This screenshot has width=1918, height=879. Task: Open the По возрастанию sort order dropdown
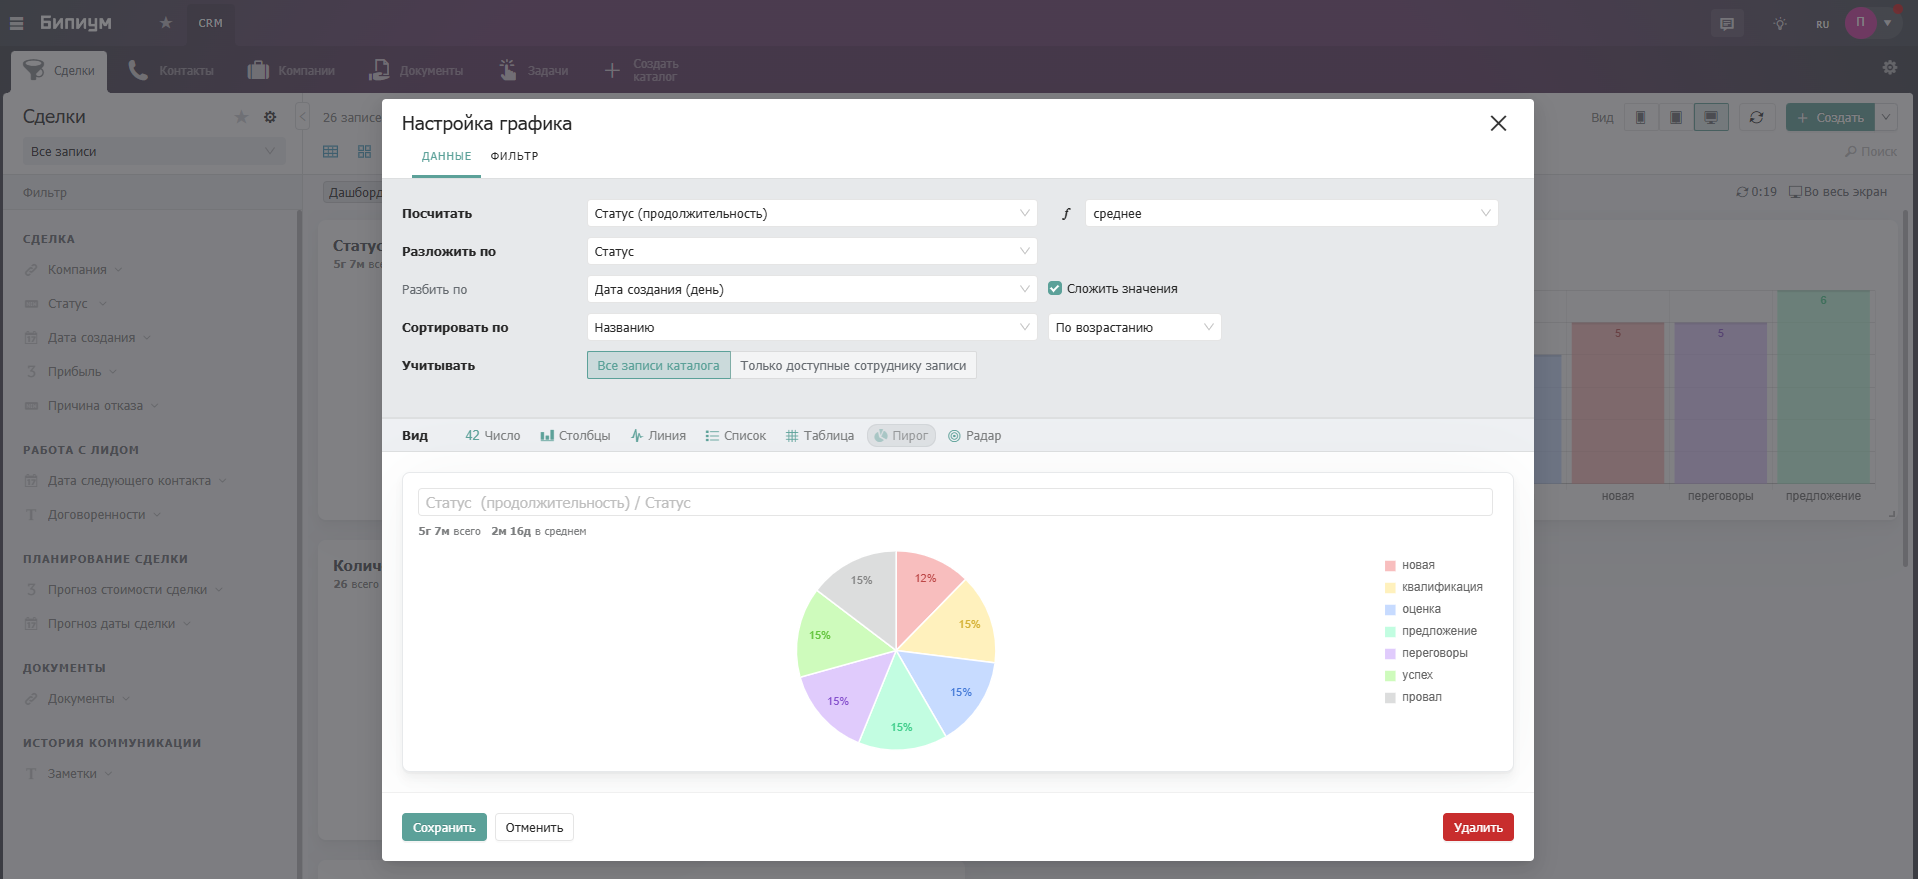1134,328
